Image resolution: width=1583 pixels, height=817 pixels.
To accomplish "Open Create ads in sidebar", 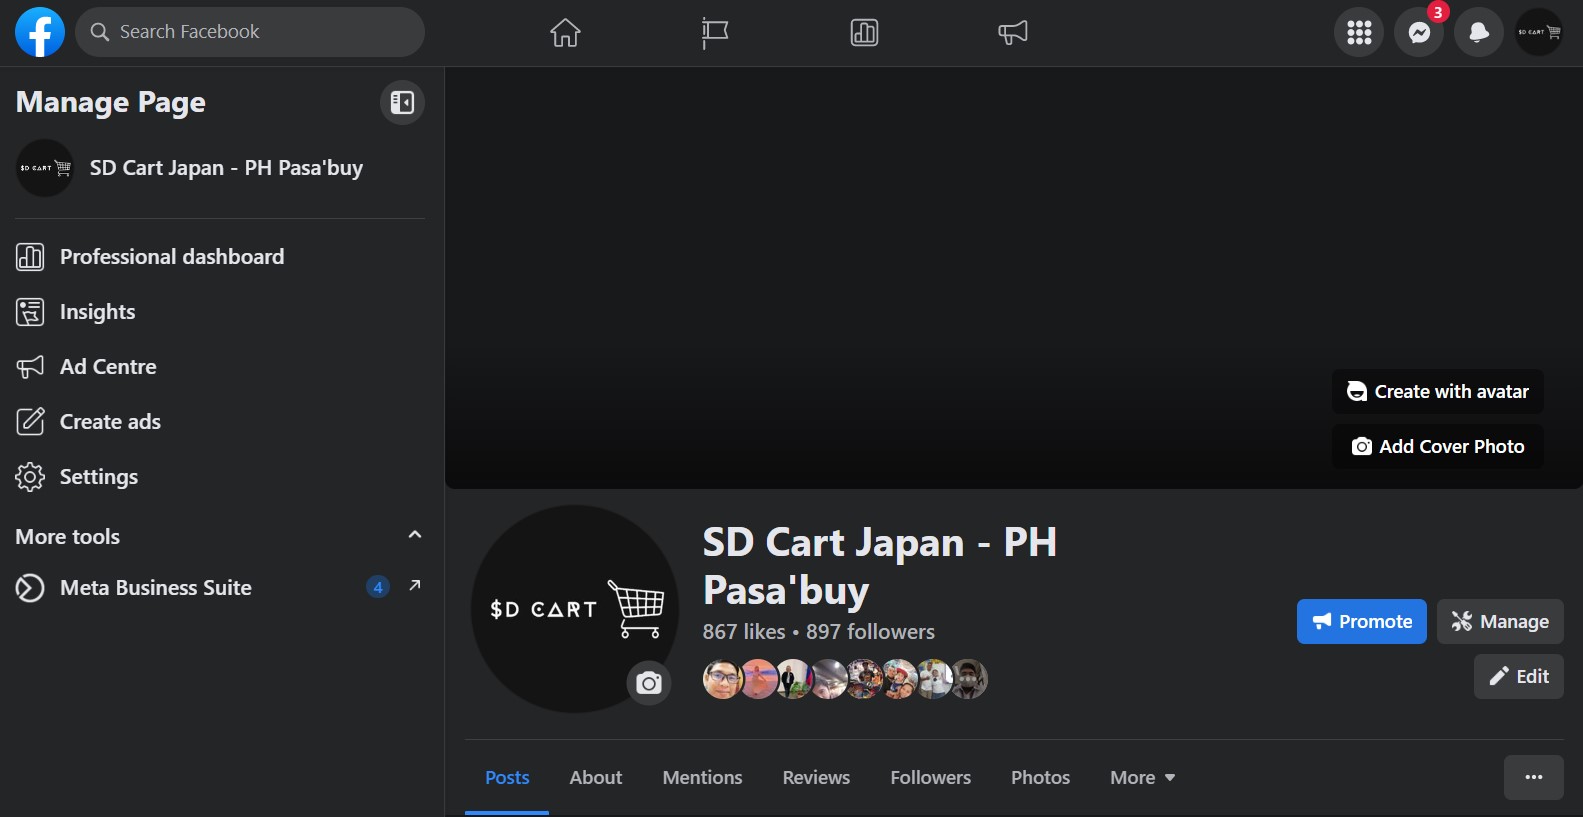I will pos(220,422).
